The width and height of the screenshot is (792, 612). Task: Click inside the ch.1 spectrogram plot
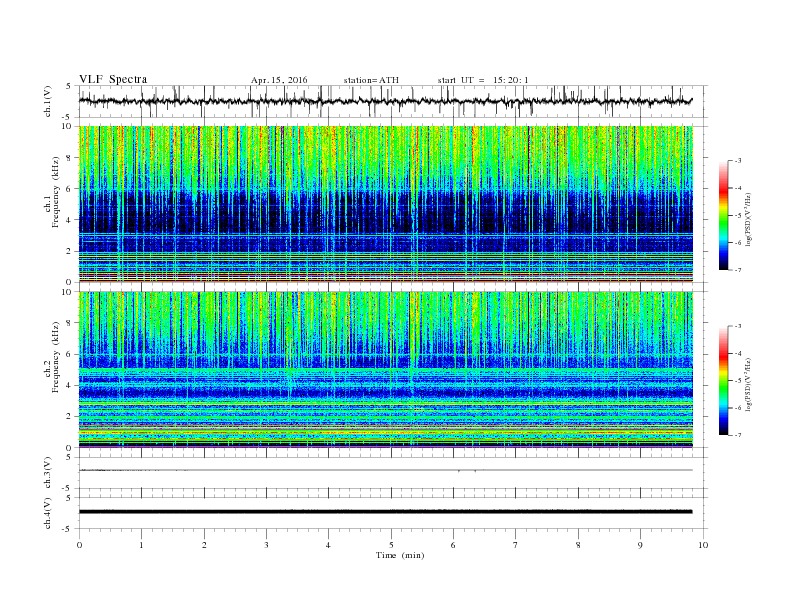click(x=386, y=204)
